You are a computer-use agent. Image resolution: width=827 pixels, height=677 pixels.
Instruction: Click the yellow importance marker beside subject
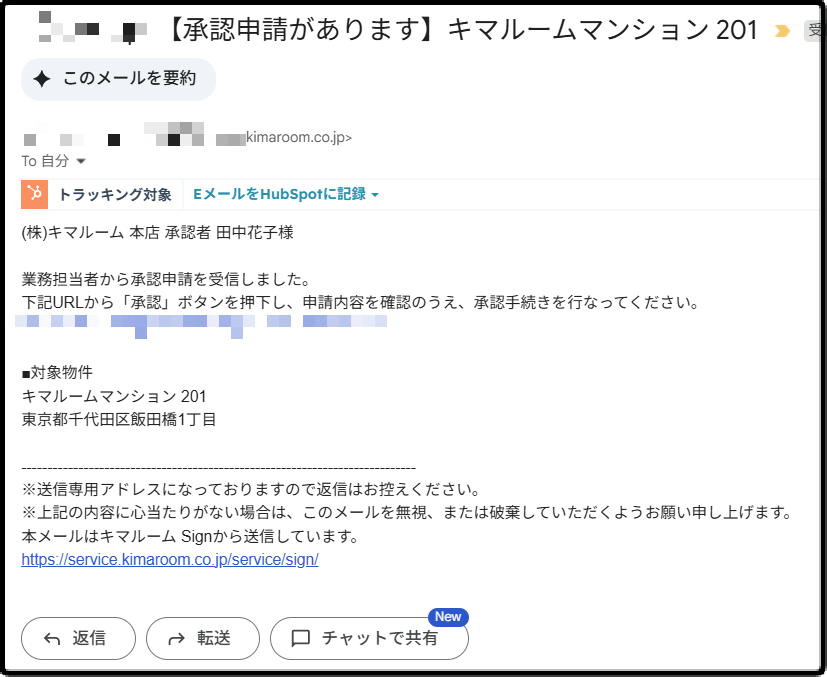tap(782, 31)
